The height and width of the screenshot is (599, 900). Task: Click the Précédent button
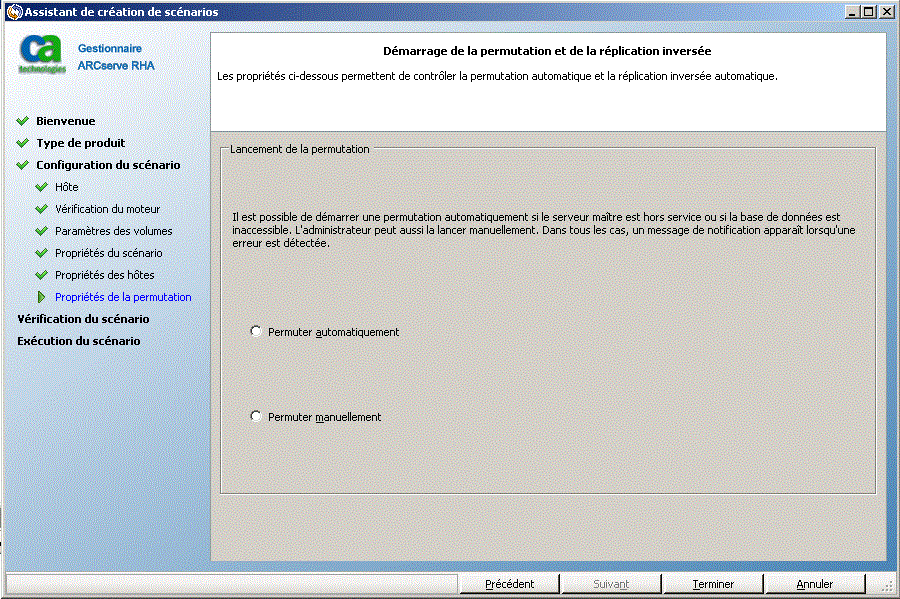point(510,583)
